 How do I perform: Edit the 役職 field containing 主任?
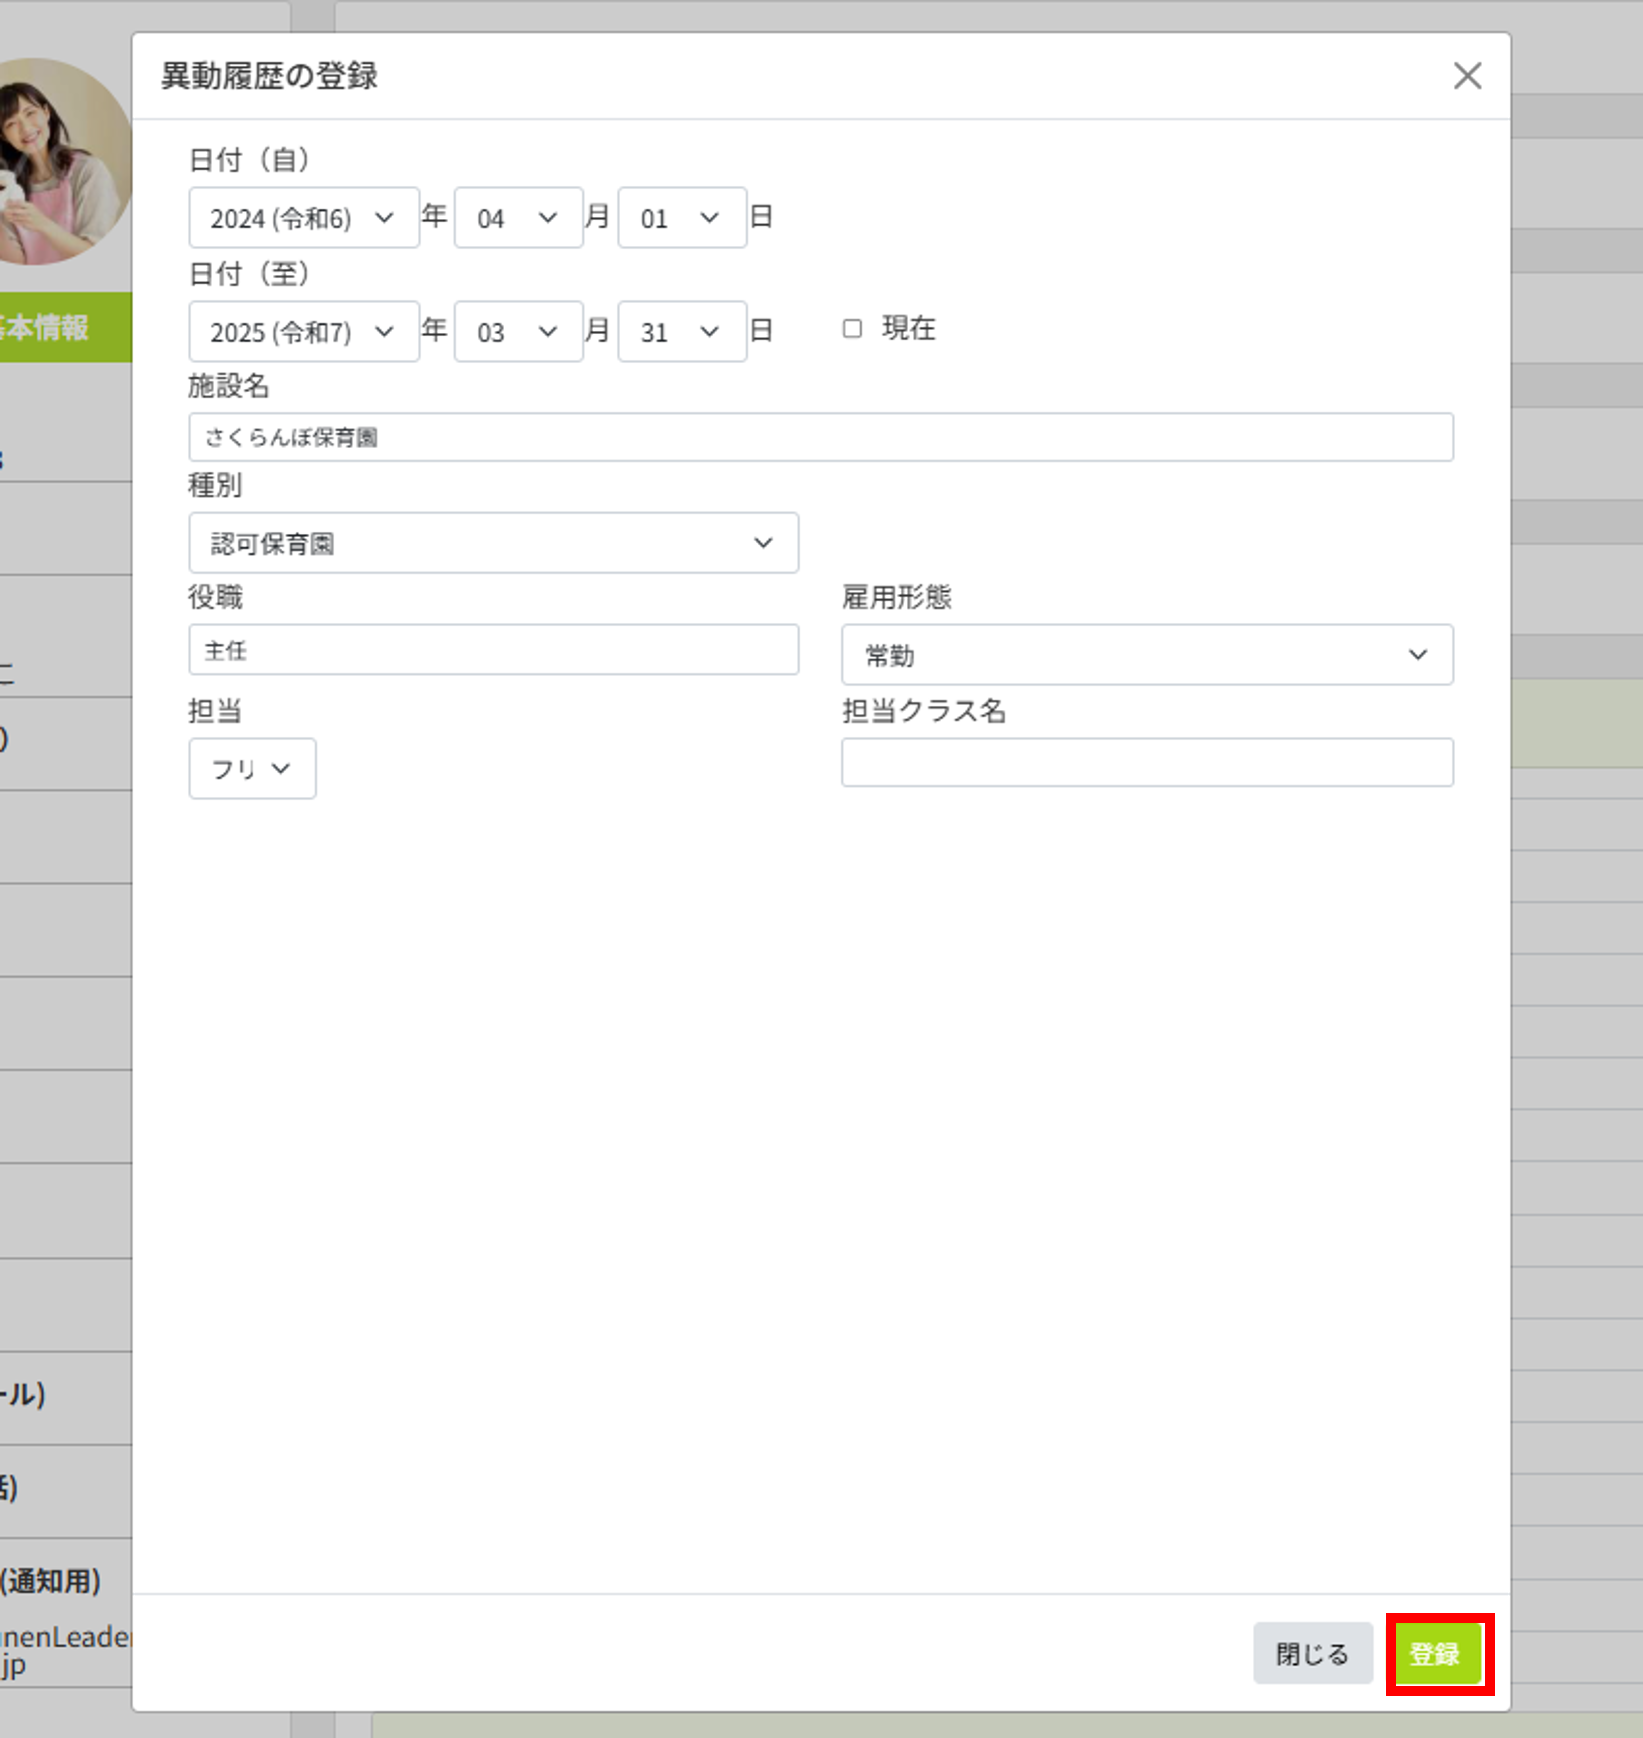(x=493, y=649)
